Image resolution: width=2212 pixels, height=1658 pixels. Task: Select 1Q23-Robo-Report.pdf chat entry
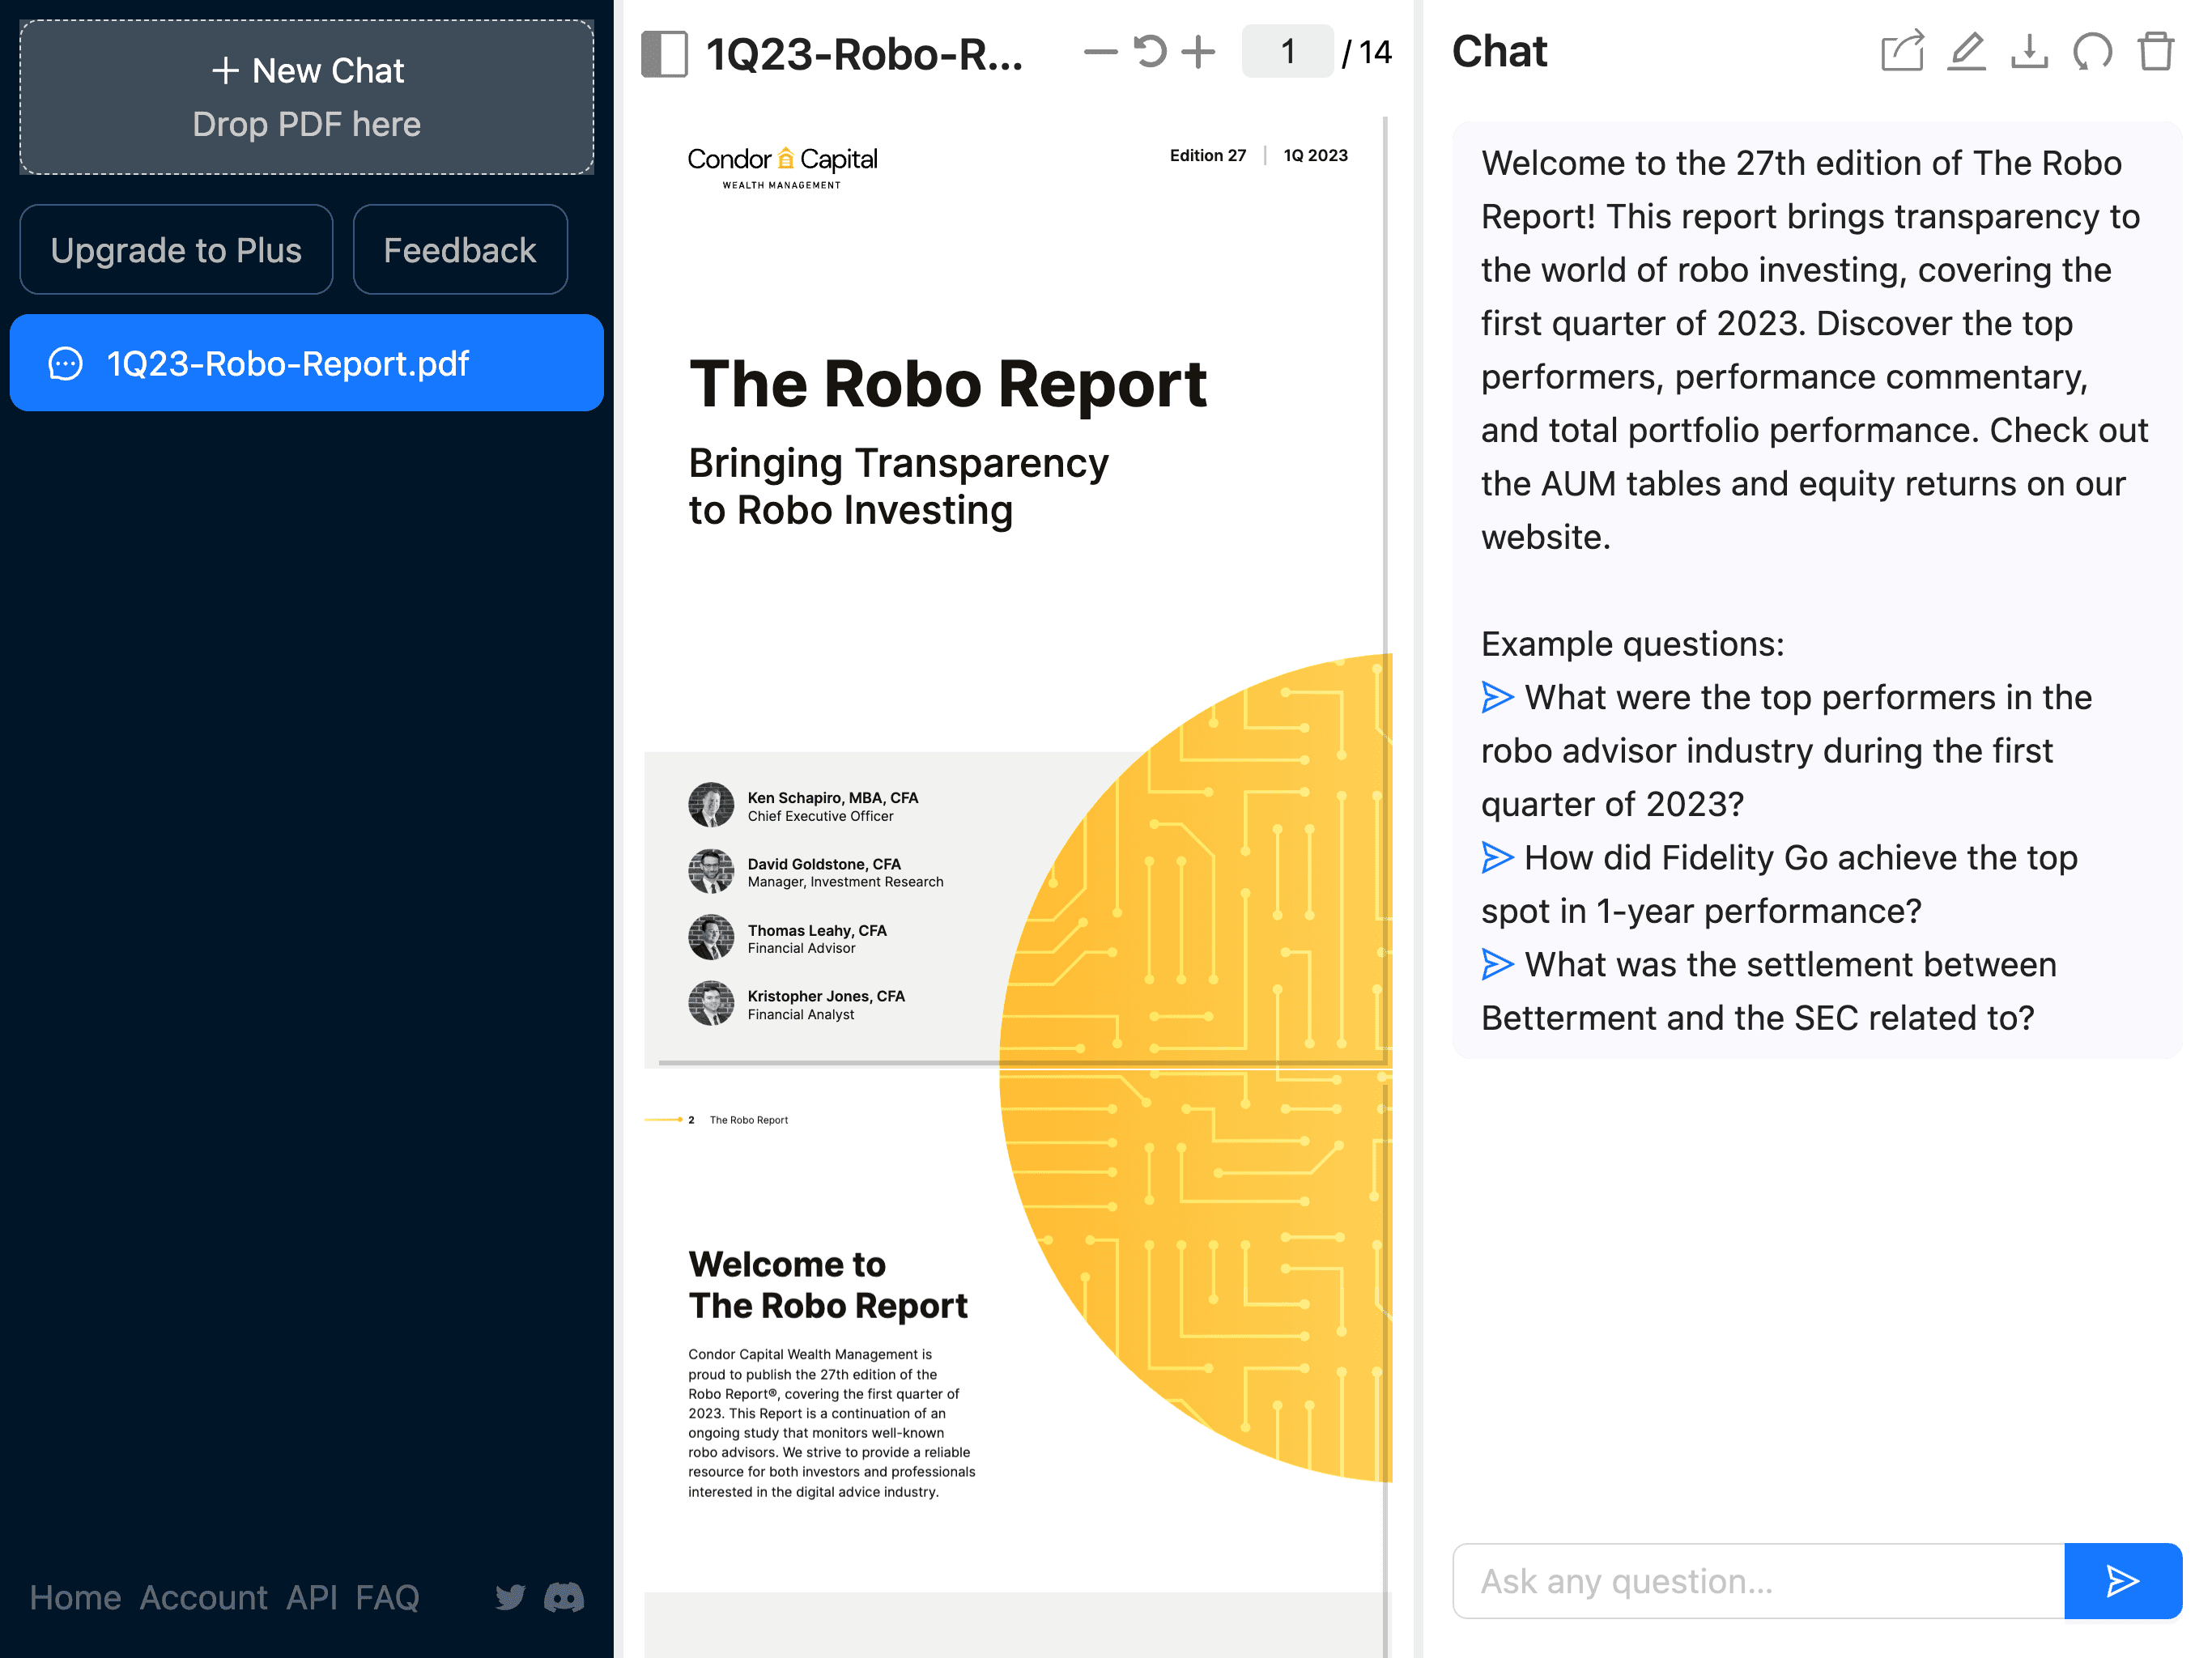[x=307, y=363]
